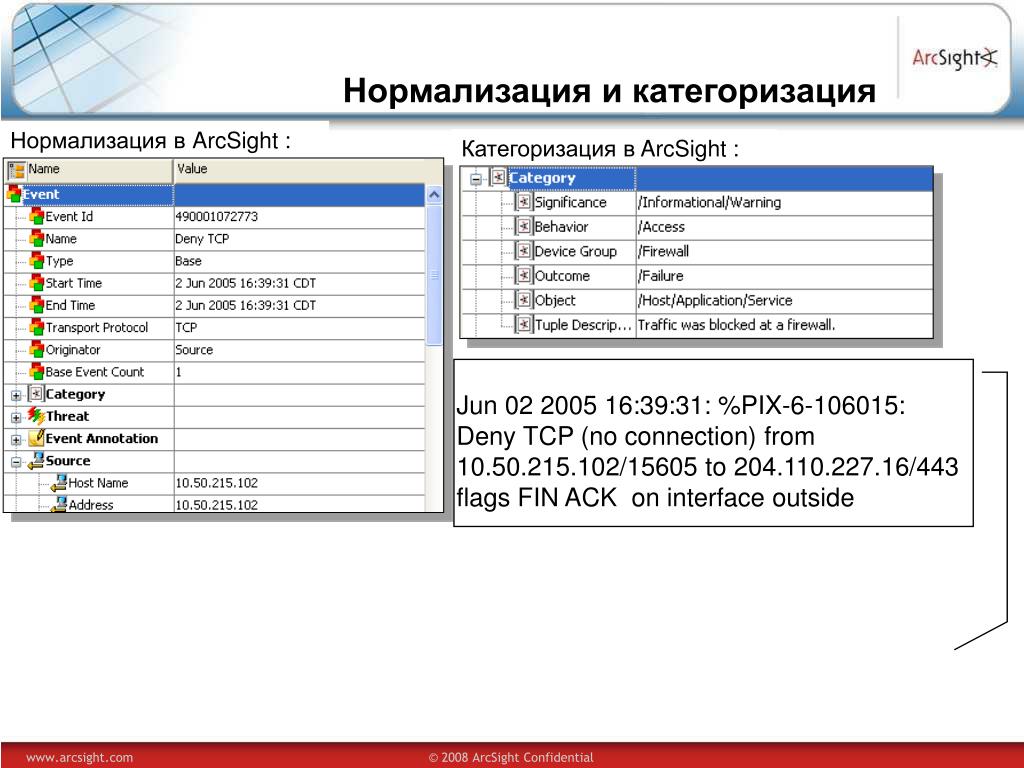The image size is (1024, 768).
Task: Click the Source node computer icon
Action: tap(36, 460)
